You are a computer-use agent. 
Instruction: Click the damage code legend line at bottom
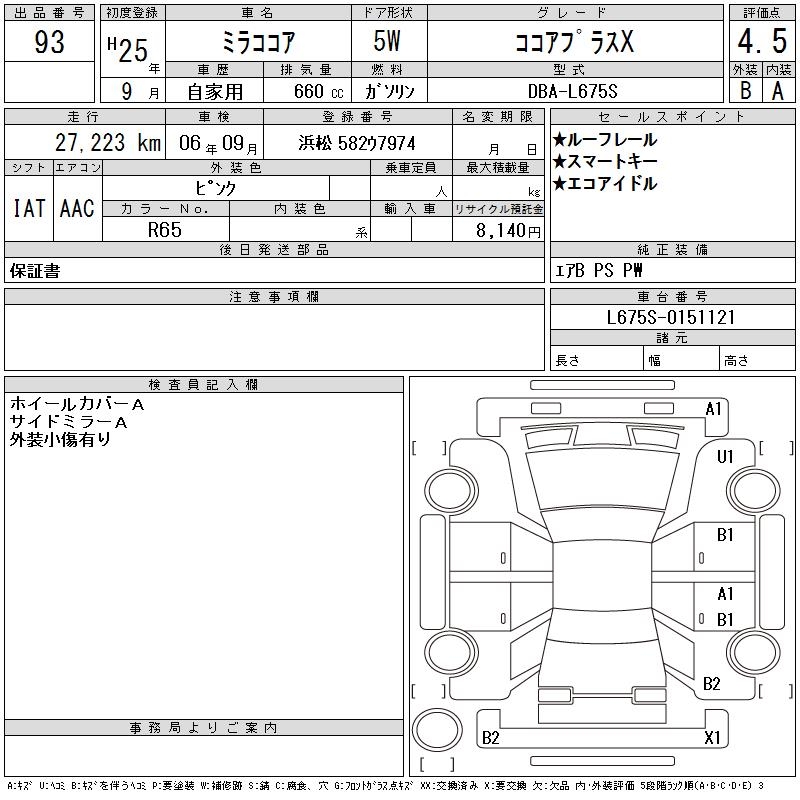pos(385,786)
